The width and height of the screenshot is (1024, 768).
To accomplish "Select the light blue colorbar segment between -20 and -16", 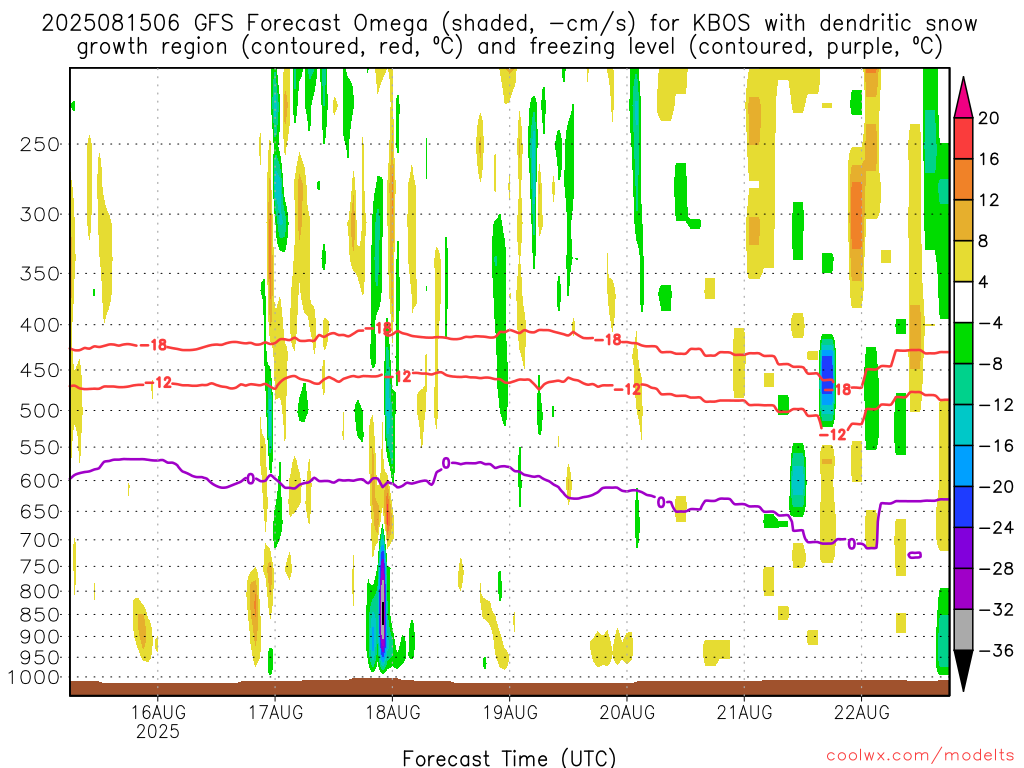I will (963, 466).
